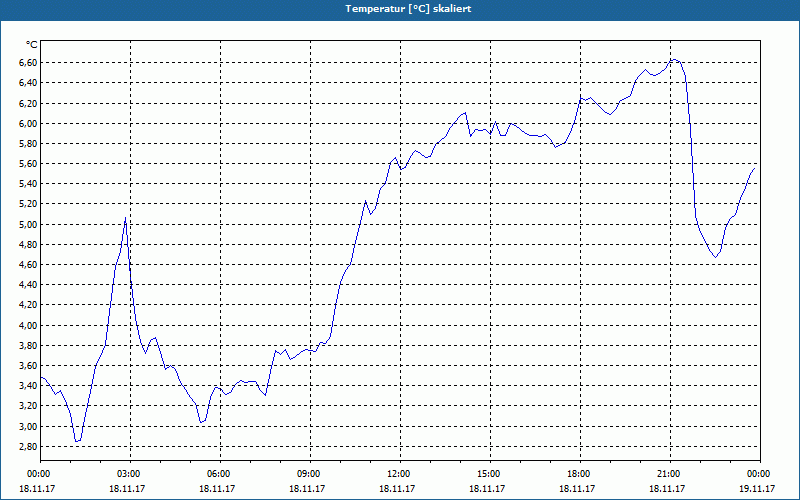Click the "6,00" y-axis label
This screenshot has height=500, width=800.
pyautogui.click(x=29, y=123)
